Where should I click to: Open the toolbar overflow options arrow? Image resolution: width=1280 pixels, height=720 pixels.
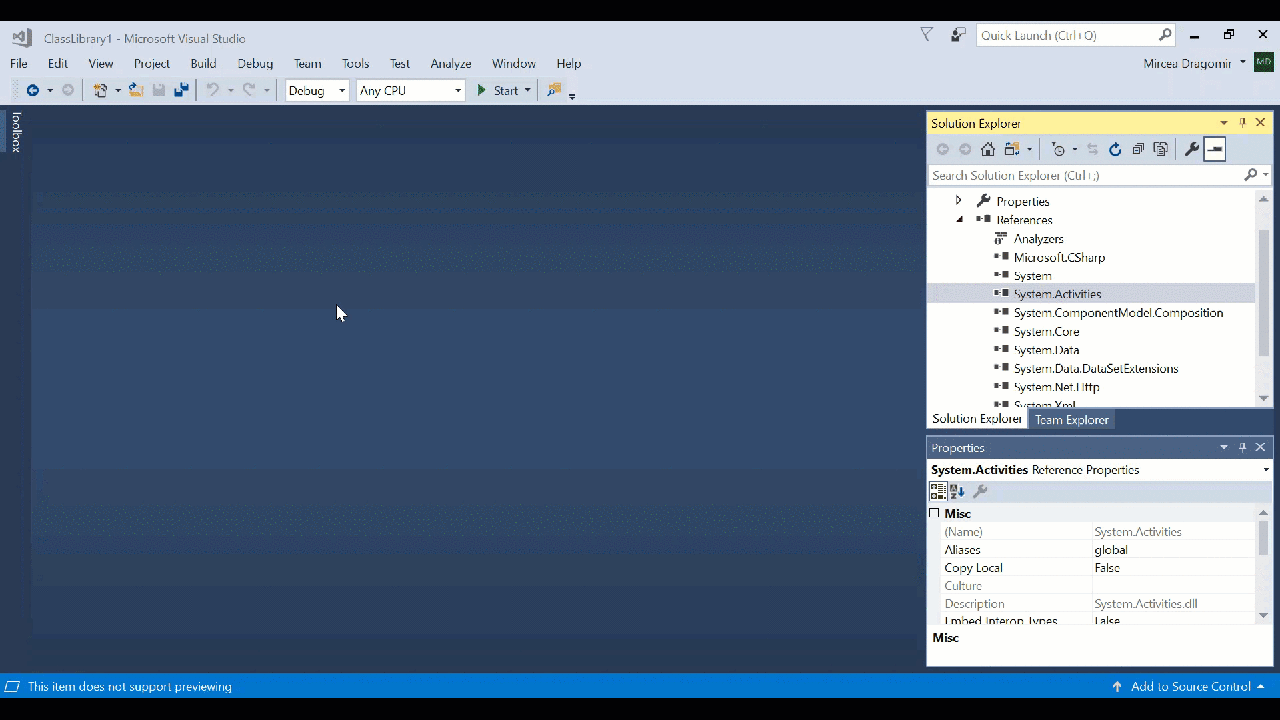tap(572, 96)
